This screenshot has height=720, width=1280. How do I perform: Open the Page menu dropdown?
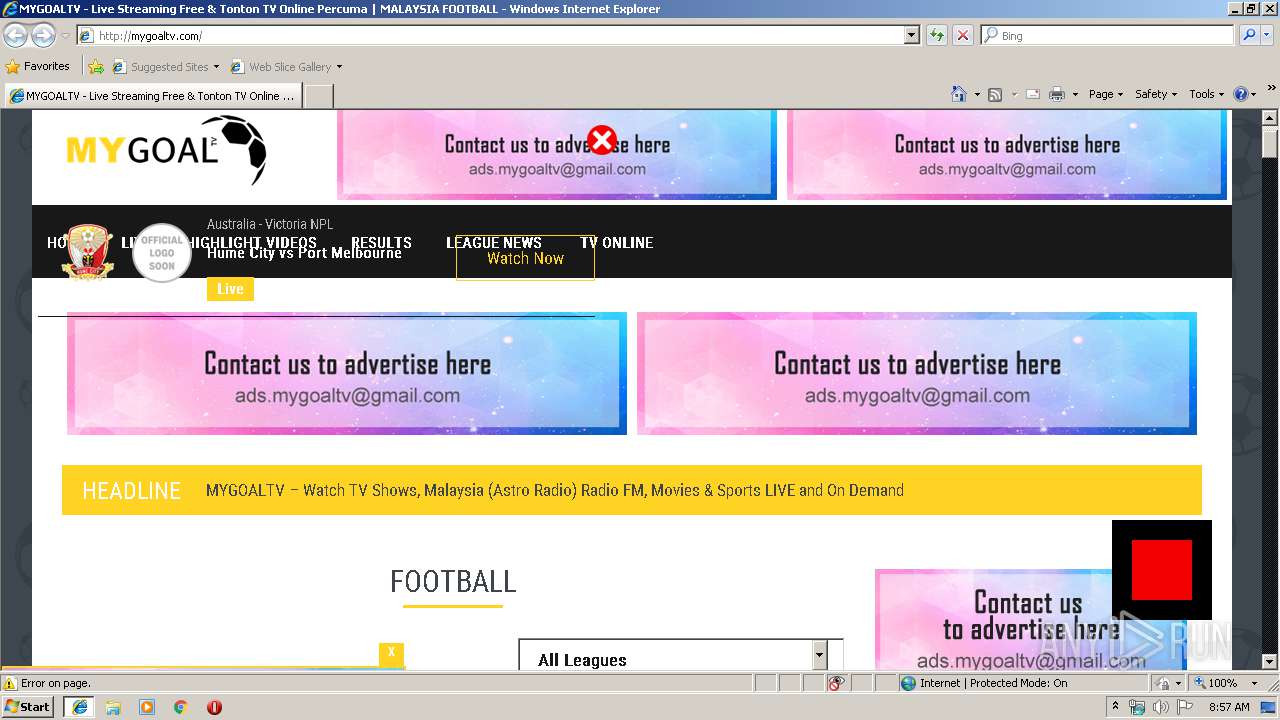click(x=1106, y=94)
